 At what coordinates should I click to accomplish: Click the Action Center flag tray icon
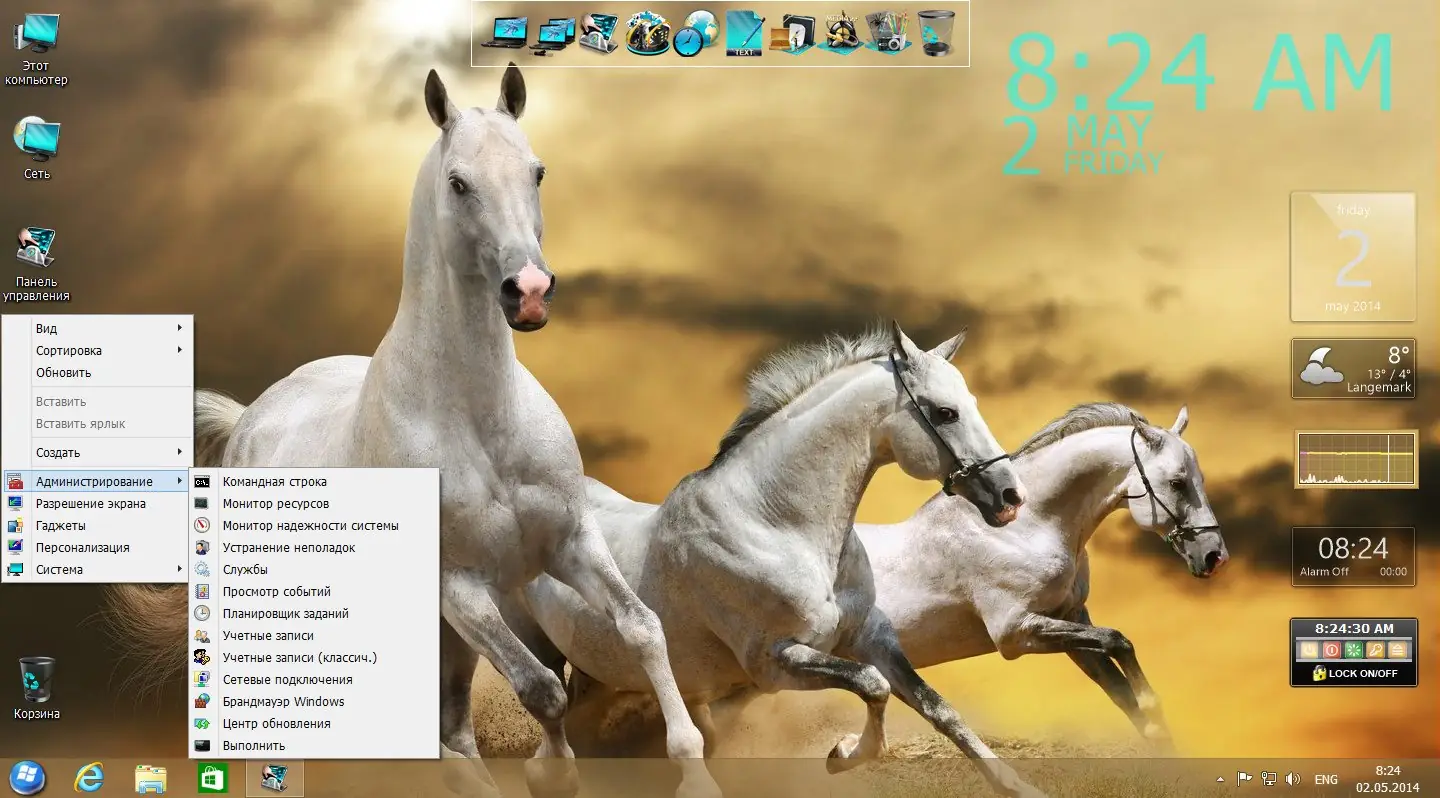point(1245,779)
